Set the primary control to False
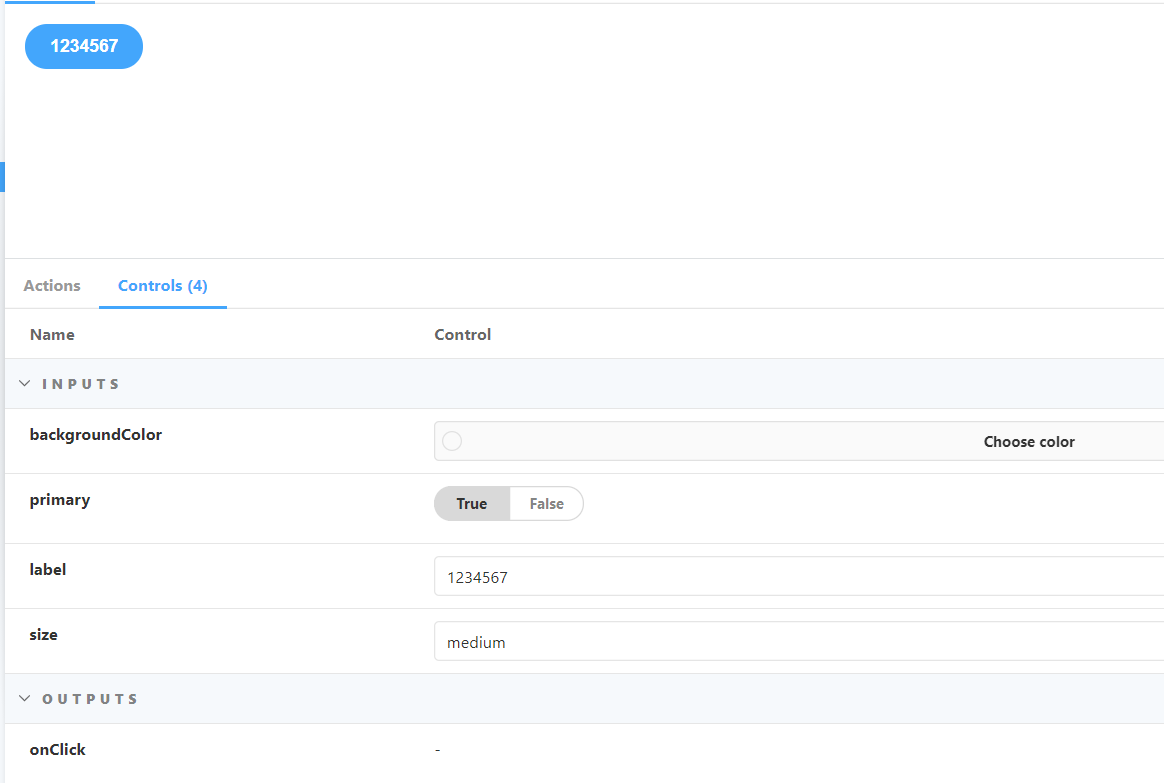The height and width of the screenshot is (783, 1164). coord(546,503)
